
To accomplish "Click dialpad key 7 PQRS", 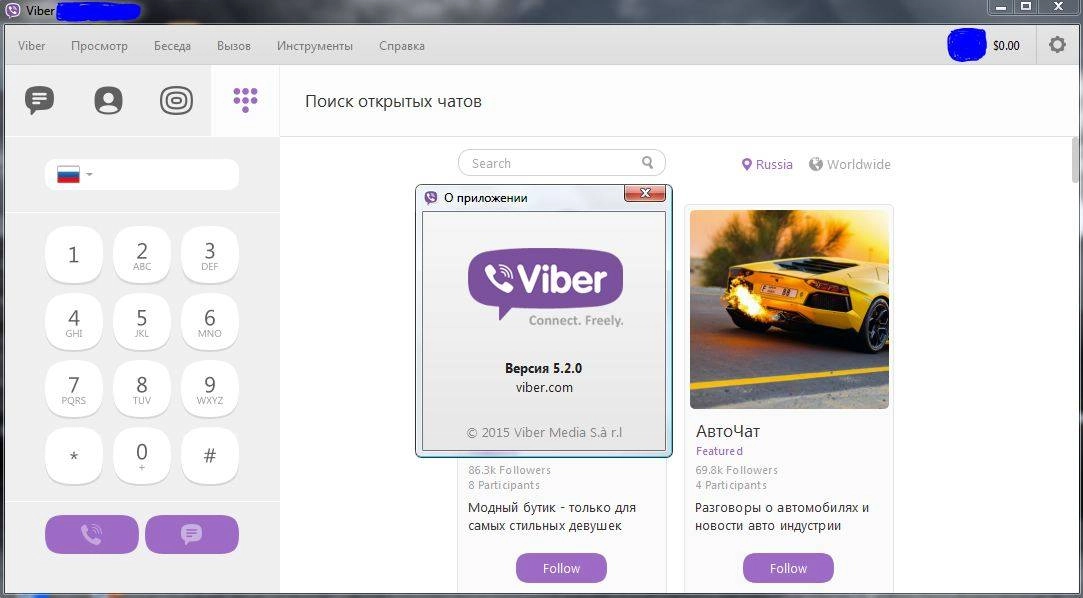I will [74, 389].
